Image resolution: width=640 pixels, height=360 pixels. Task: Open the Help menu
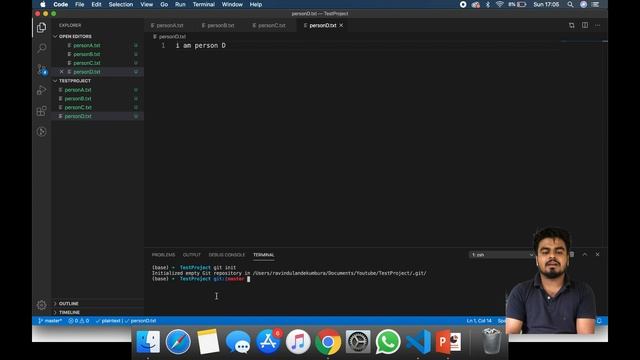point(256,4)
